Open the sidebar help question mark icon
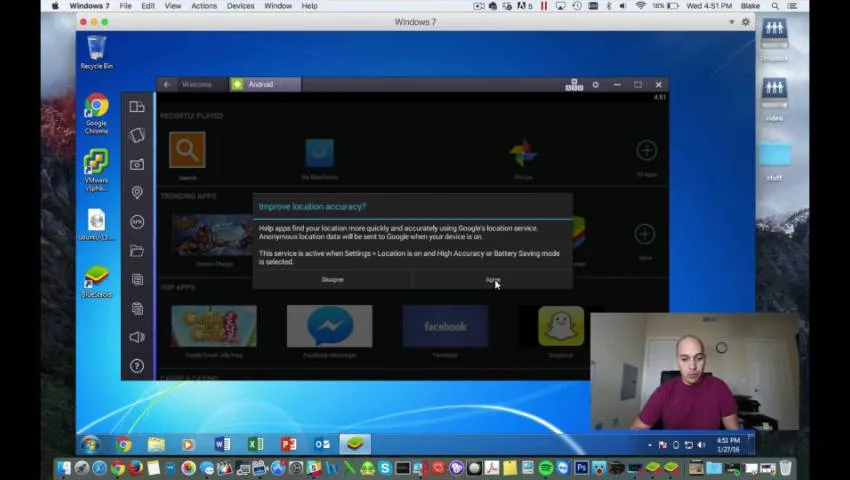Screen dimensions: 850x480 click(137, 366)
